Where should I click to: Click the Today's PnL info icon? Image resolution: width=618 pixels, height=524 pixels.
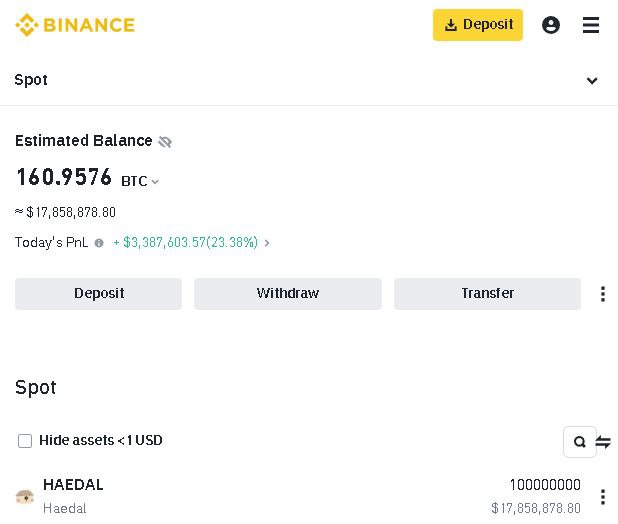(x=99, y=243)
